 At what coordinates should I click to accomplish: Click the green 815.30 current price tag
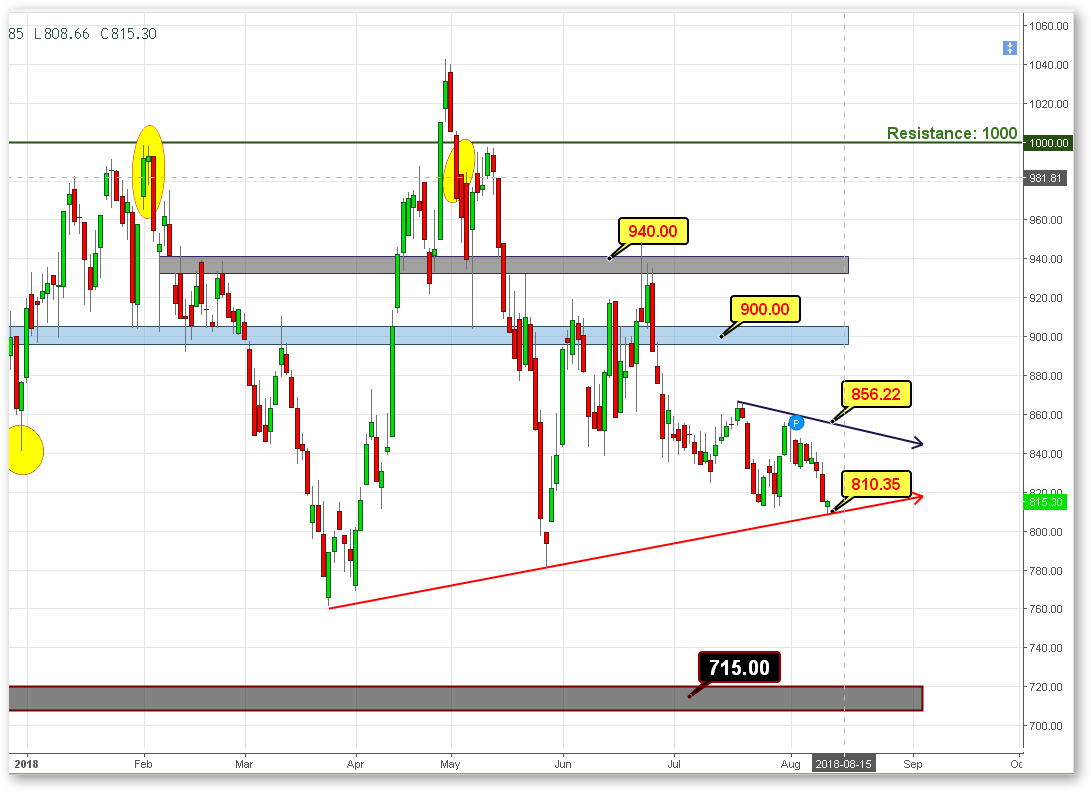1045,502
